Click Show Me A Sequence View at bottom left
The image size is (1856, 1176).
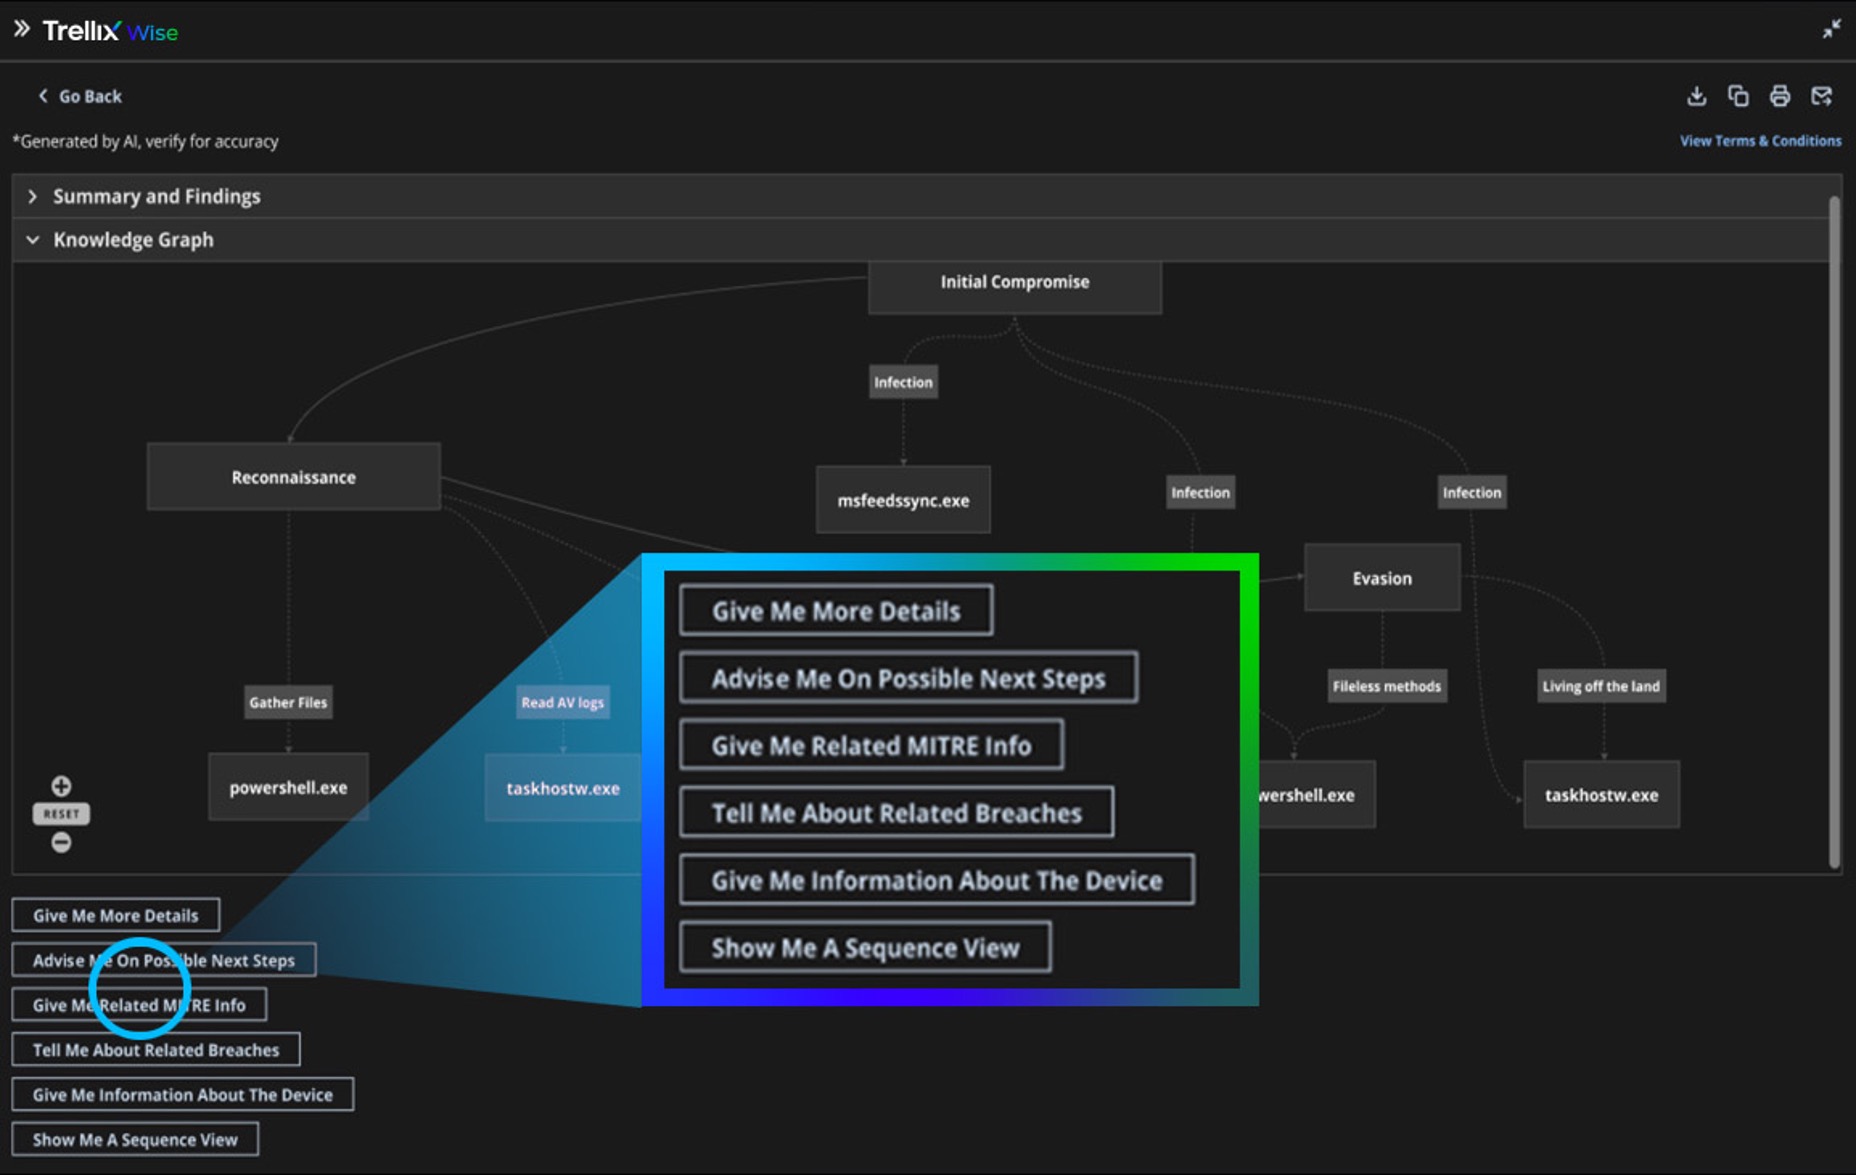coord(135,1140)
